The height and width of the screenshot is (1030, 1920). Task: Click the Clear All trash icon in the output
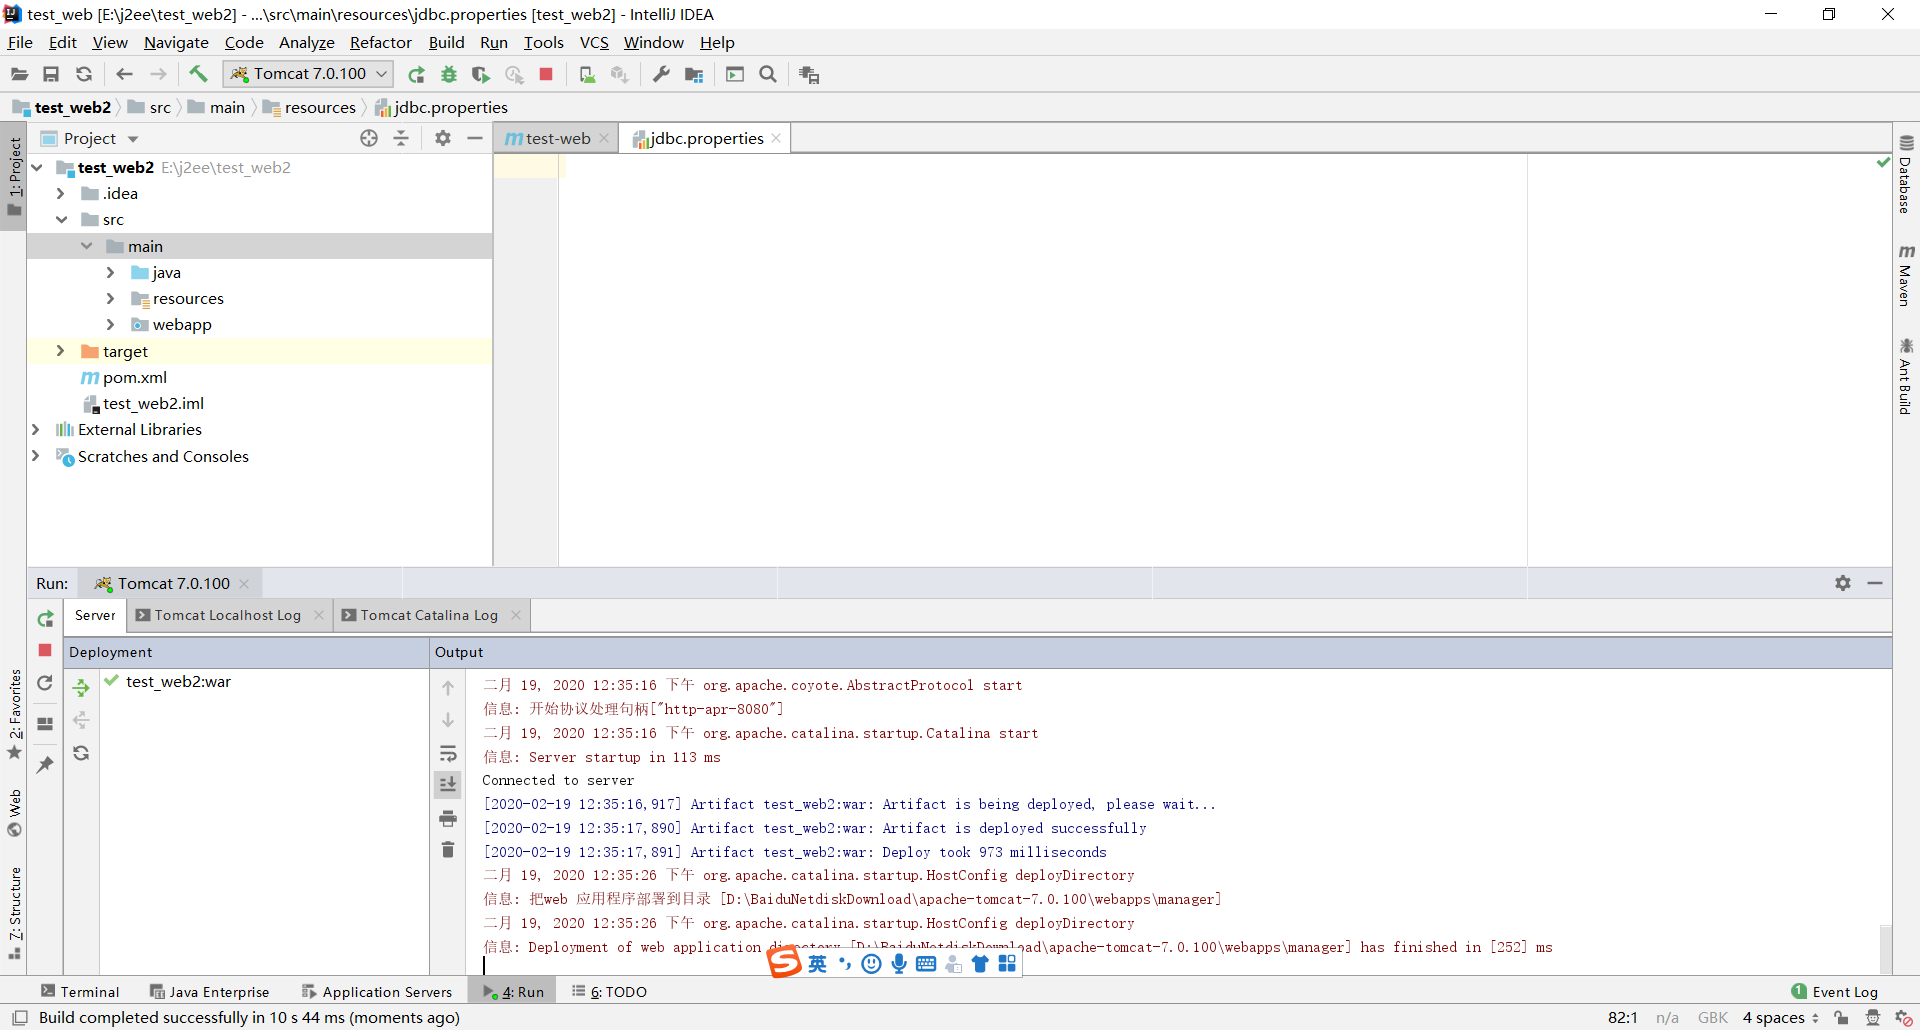click(448, 850)
